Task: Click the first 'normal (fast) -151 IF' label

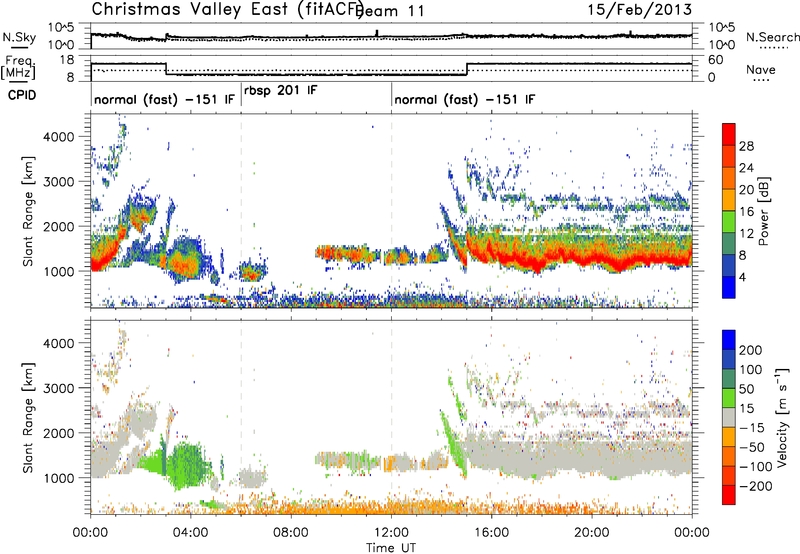Action: click(164, 99)
